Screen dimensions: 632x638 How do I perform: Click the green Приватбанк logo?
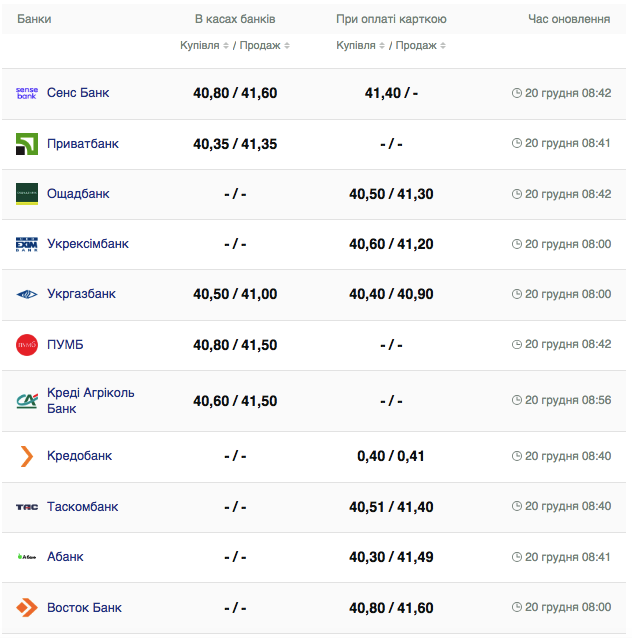(x=27, y=144)
